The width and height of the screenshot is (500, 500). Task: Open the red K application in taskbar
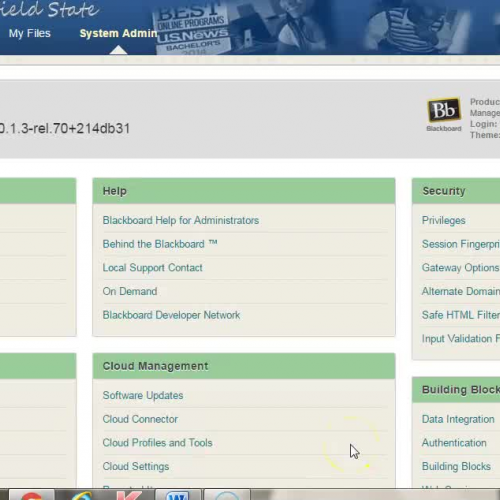coord(129,495)
